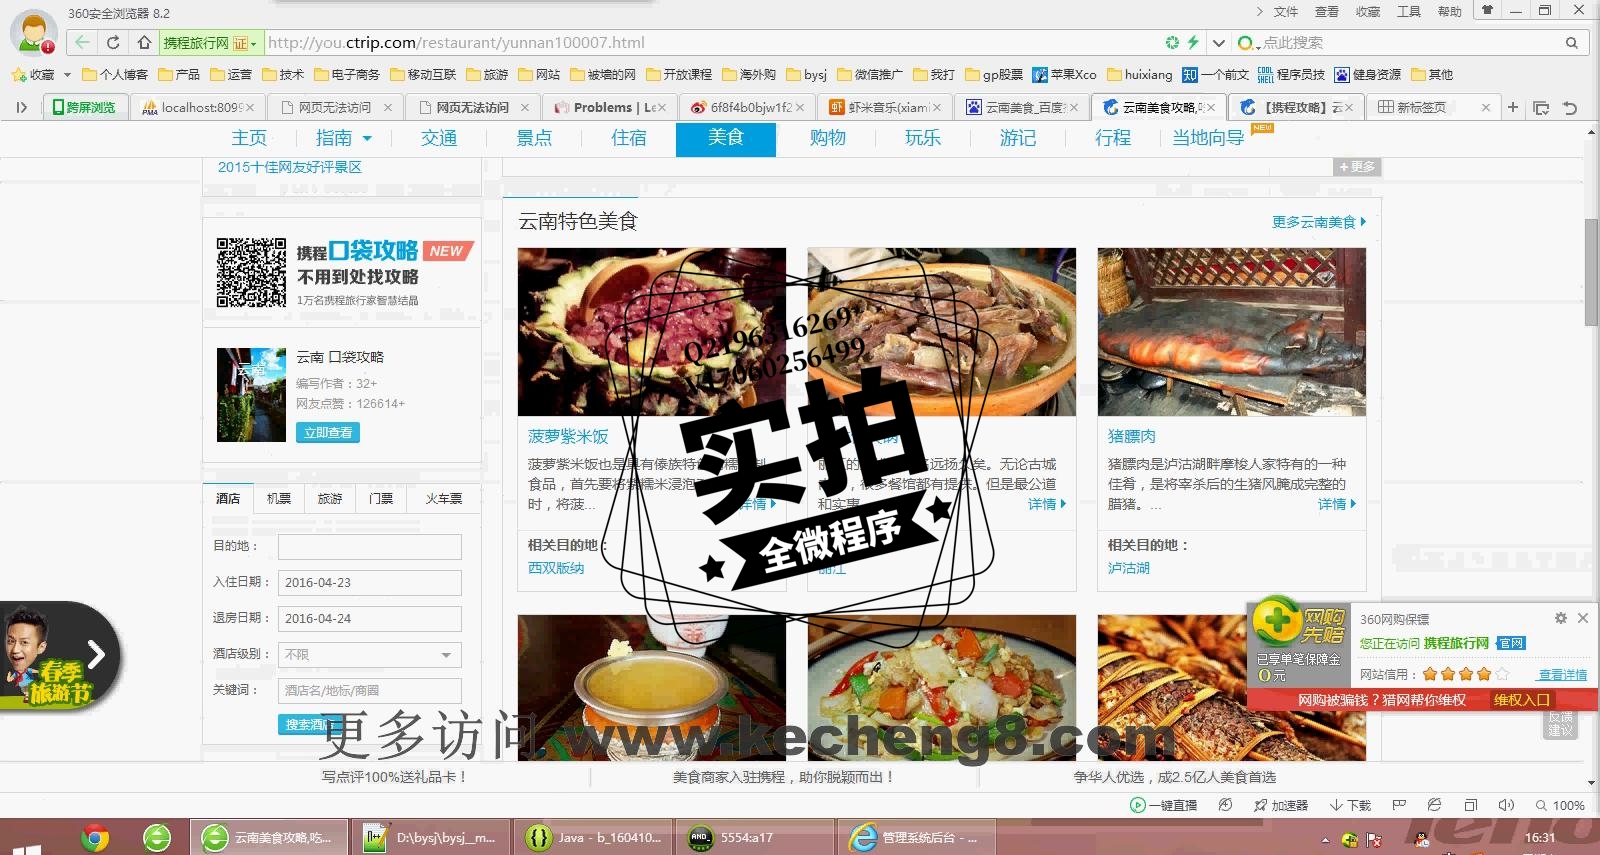Click the 关键词 input field
Screen dimensions: 1600x855
click(369, 690)
